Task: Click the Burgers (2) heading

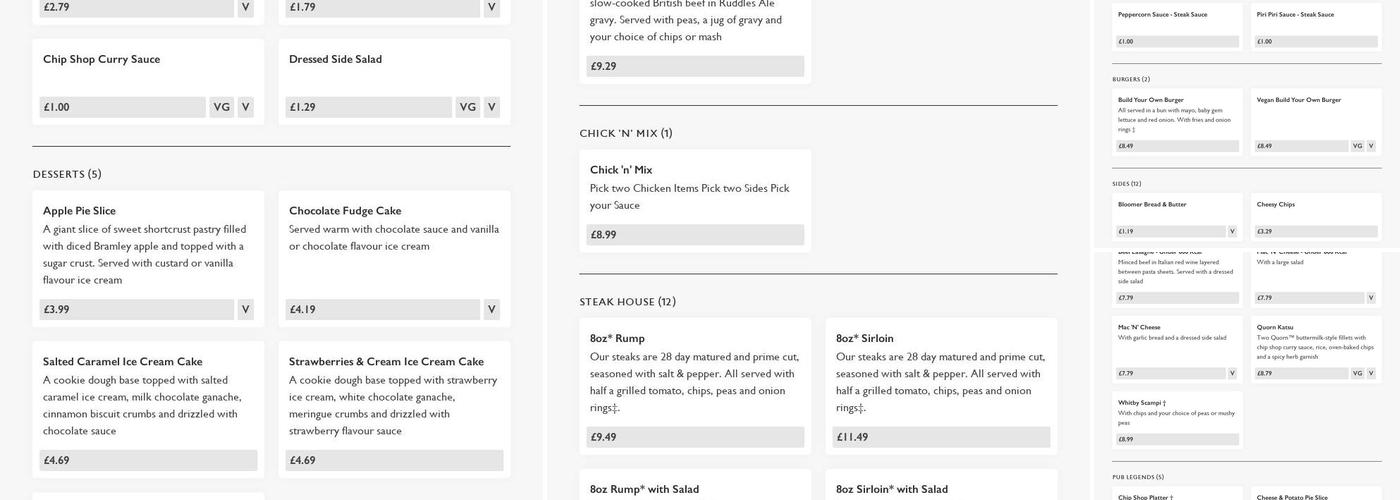Action: [x=1131, y=79]
